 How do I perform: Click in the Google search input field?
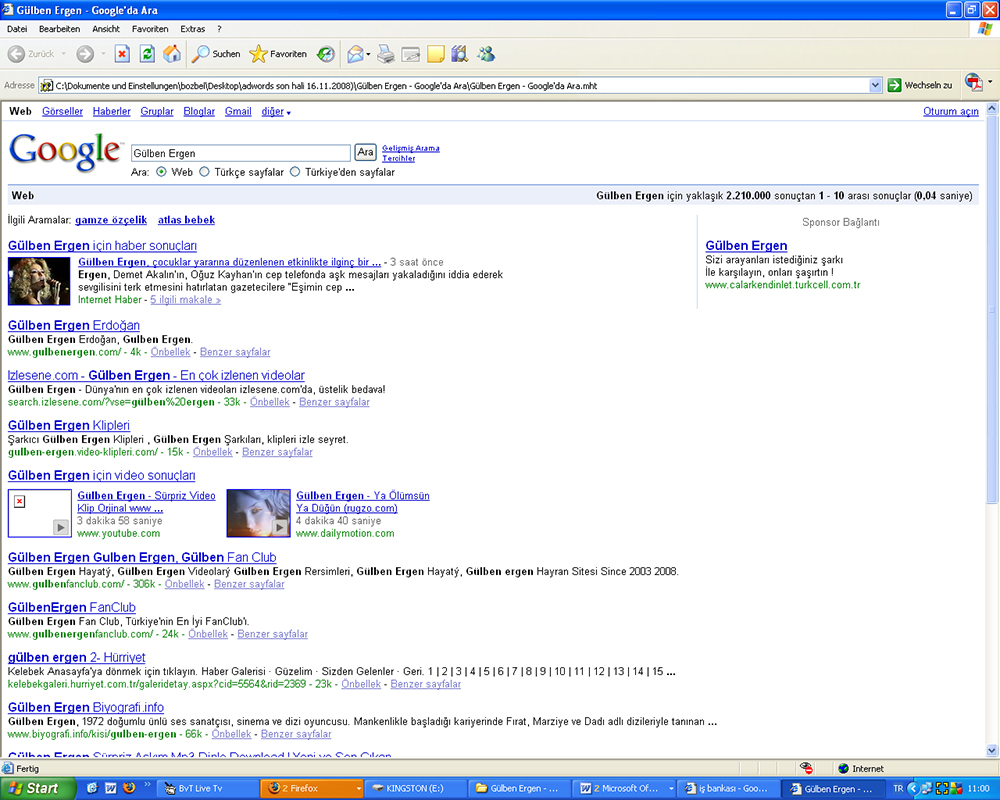pos(240,153)
